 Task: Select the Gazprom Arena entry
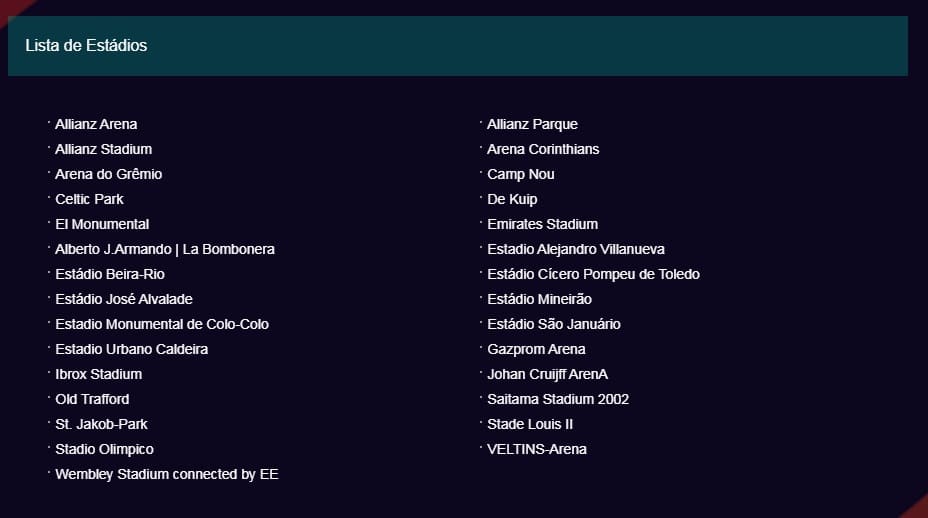536,349
